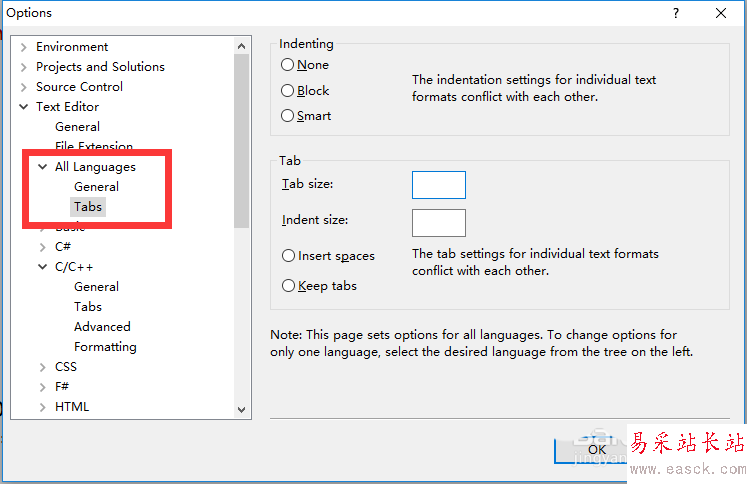The width and height of the screenshot is (747, 484).
Task: Choose Smart indenting radio button
Action: 288,115
